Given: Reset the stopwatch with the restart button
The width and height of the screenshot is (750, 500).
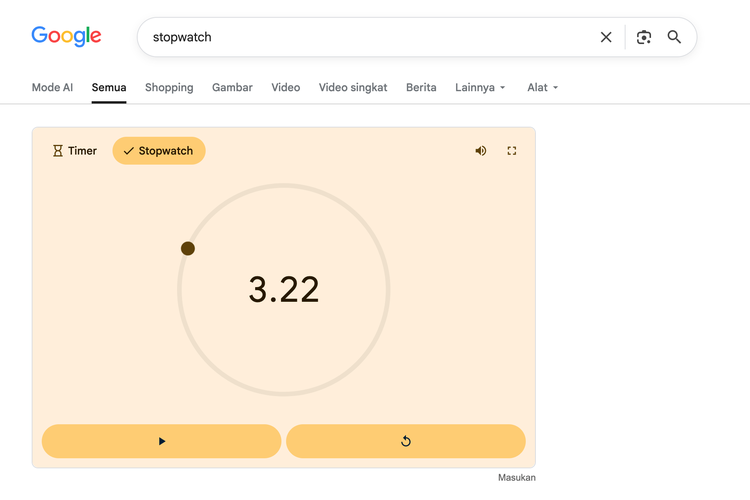Looking at the screenshot, I should tap(406, 441).
